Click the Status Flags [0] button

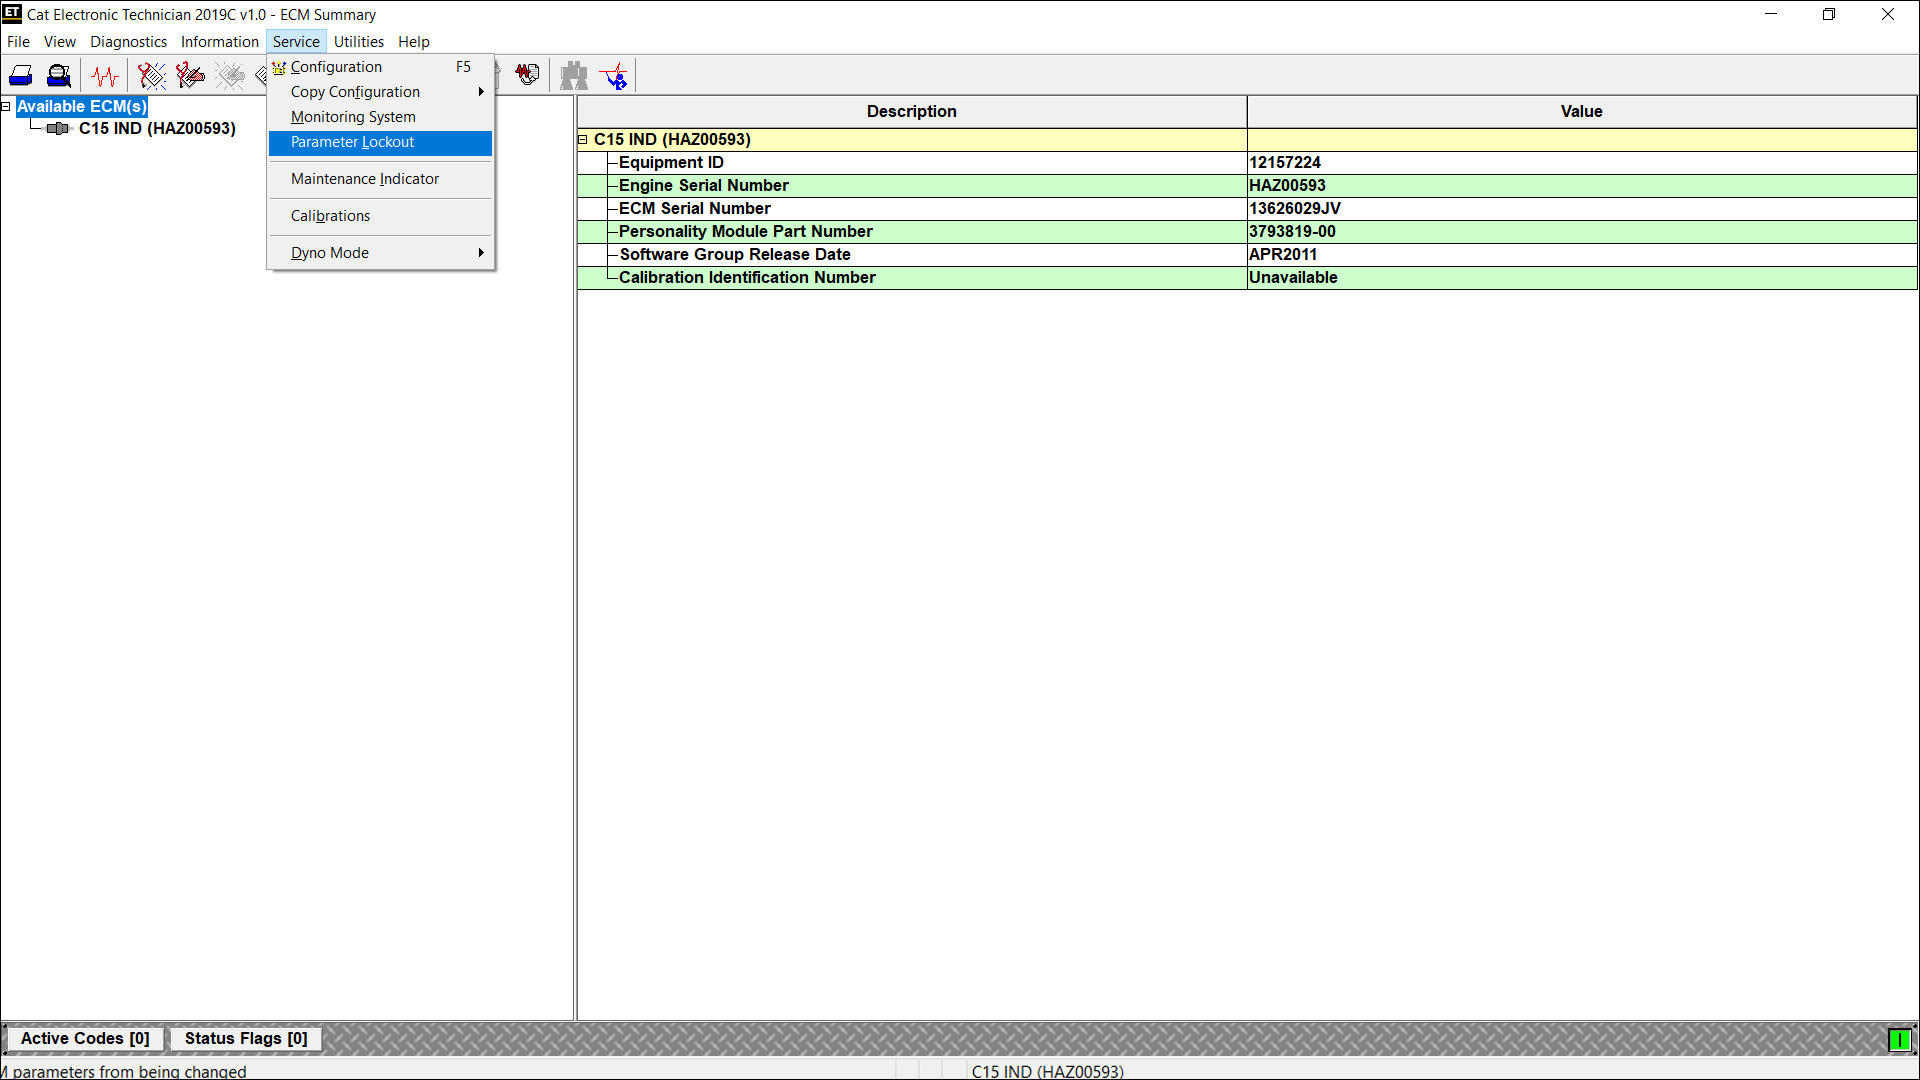pyautogui.click(x=245, y=1039)
